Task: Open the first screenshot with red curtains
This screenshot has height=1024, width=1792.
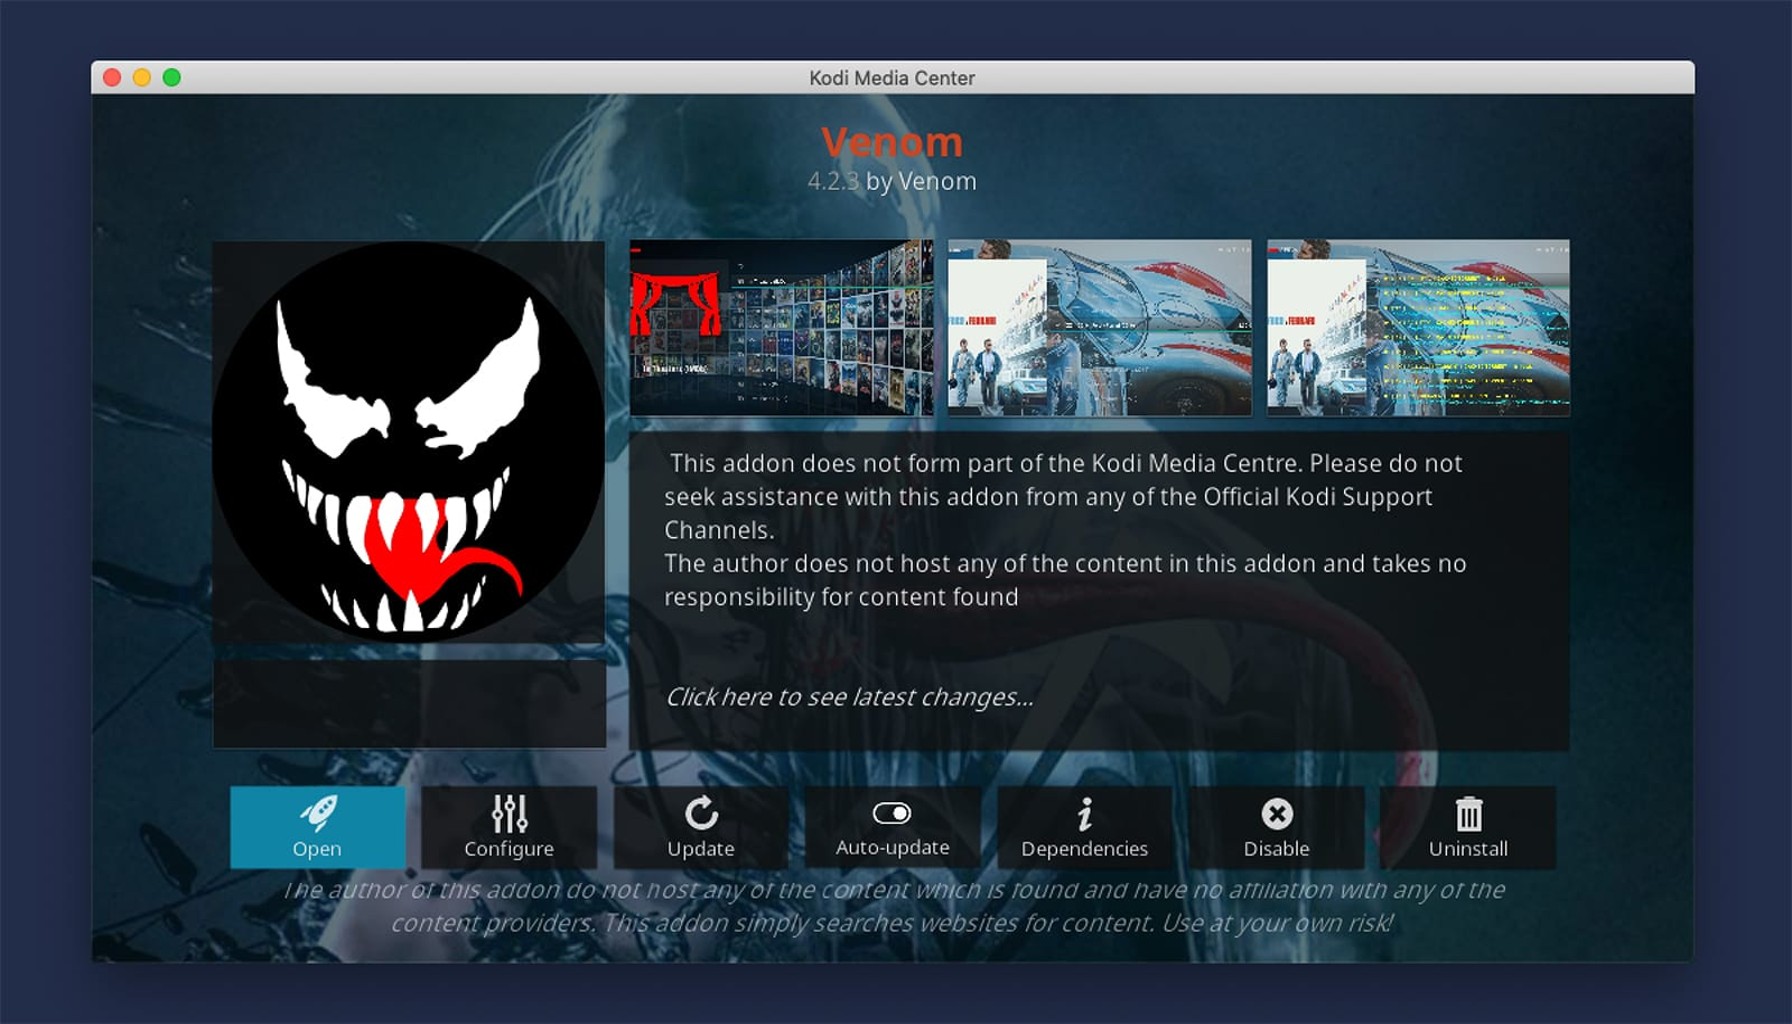Action: 781,327
